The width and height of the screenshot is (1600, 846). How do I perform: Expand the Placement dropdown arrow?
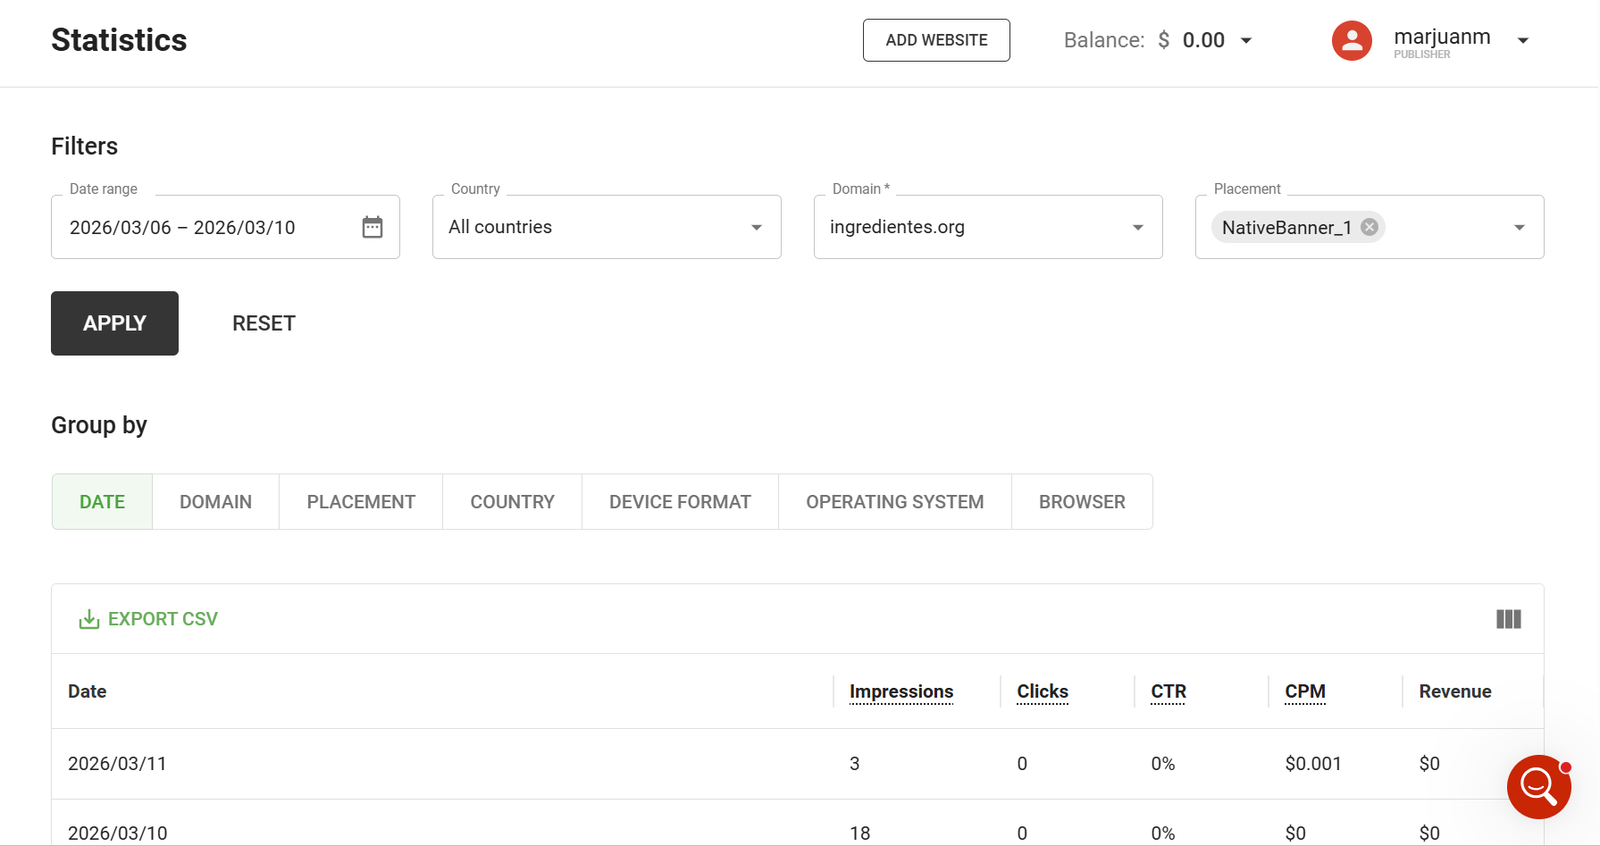click(1519, 228)
